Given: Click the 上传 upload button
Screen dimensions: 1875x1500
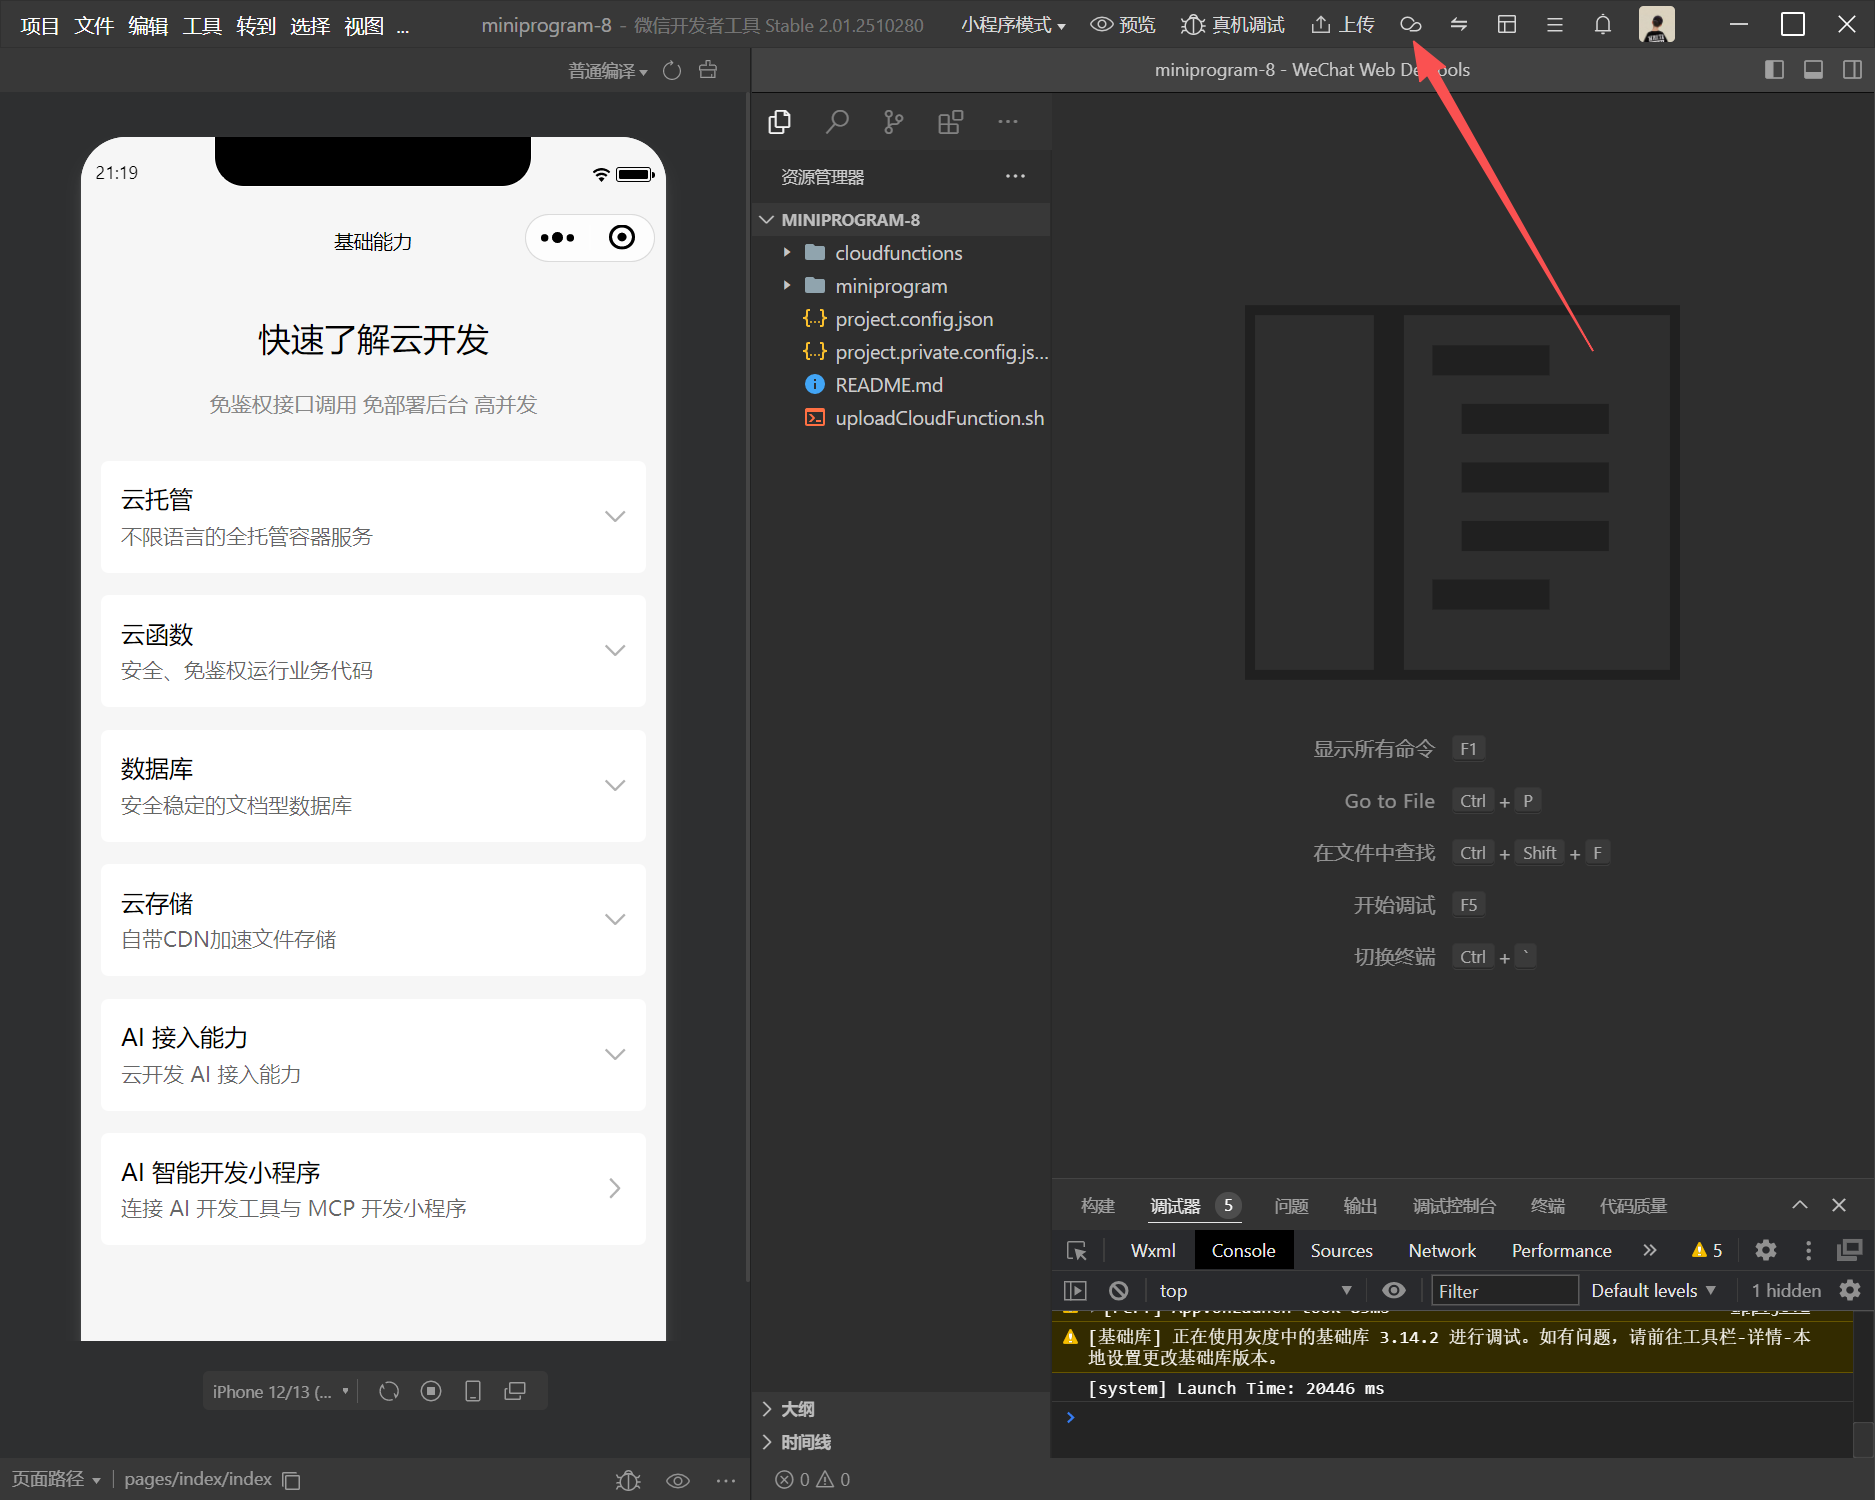Looking at the screenshot, I should pyautogui.click(x=1342, y=25).
